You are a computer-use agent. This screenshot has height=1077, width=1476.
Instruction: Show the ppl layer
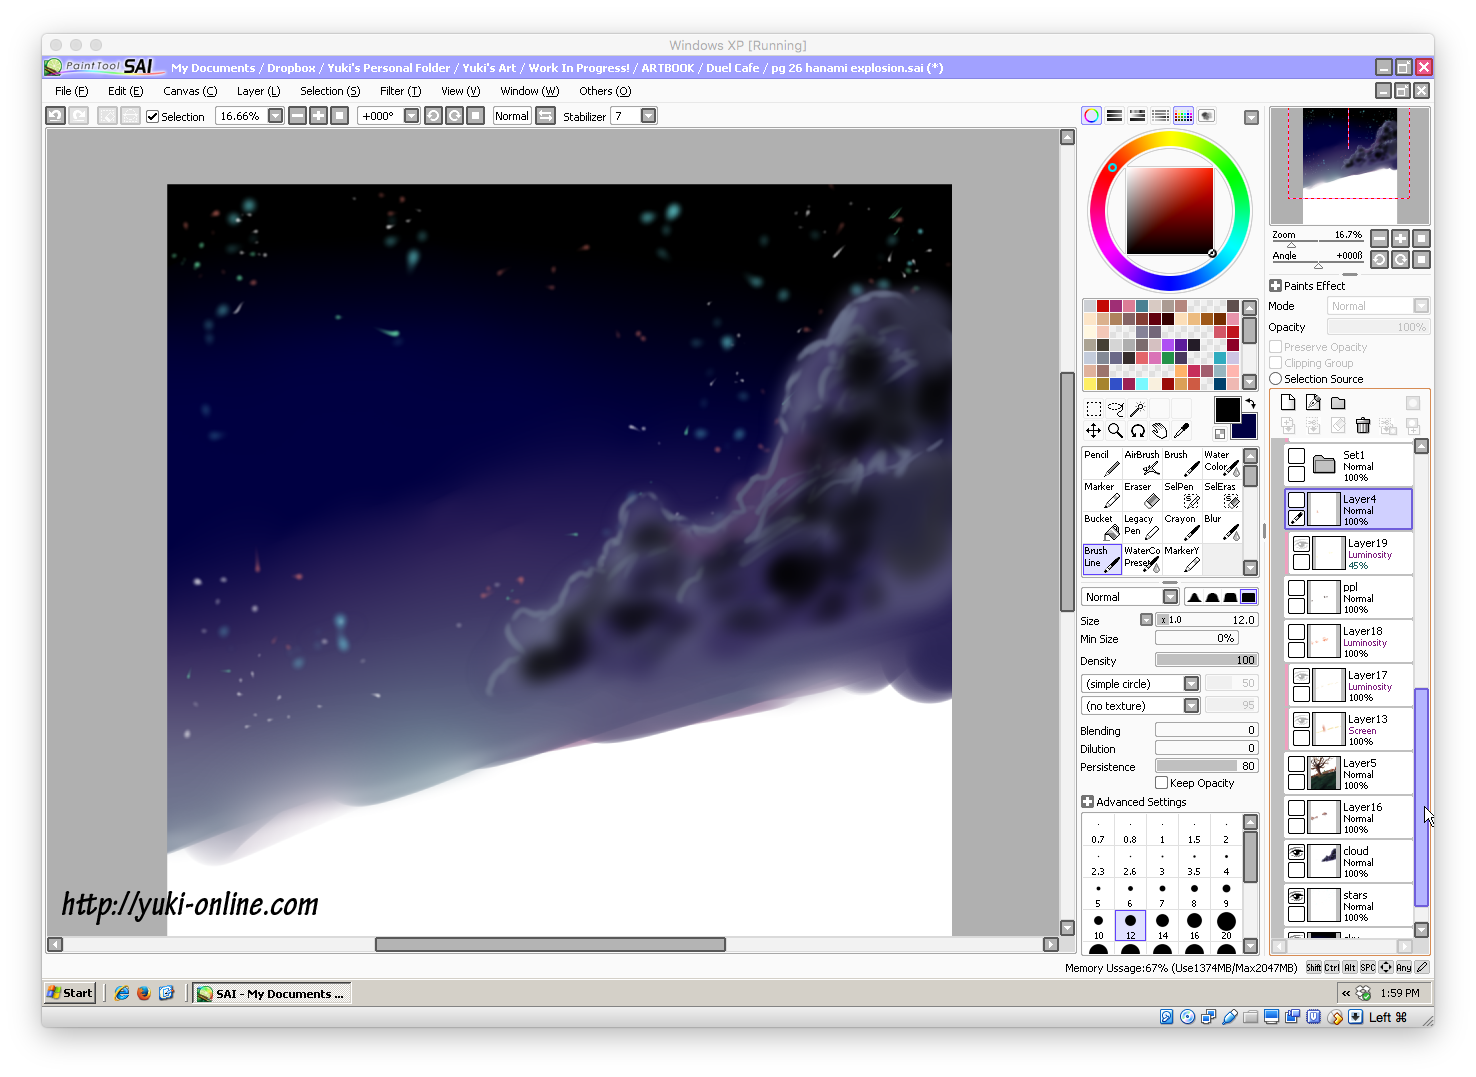(x=1296, y=589)
